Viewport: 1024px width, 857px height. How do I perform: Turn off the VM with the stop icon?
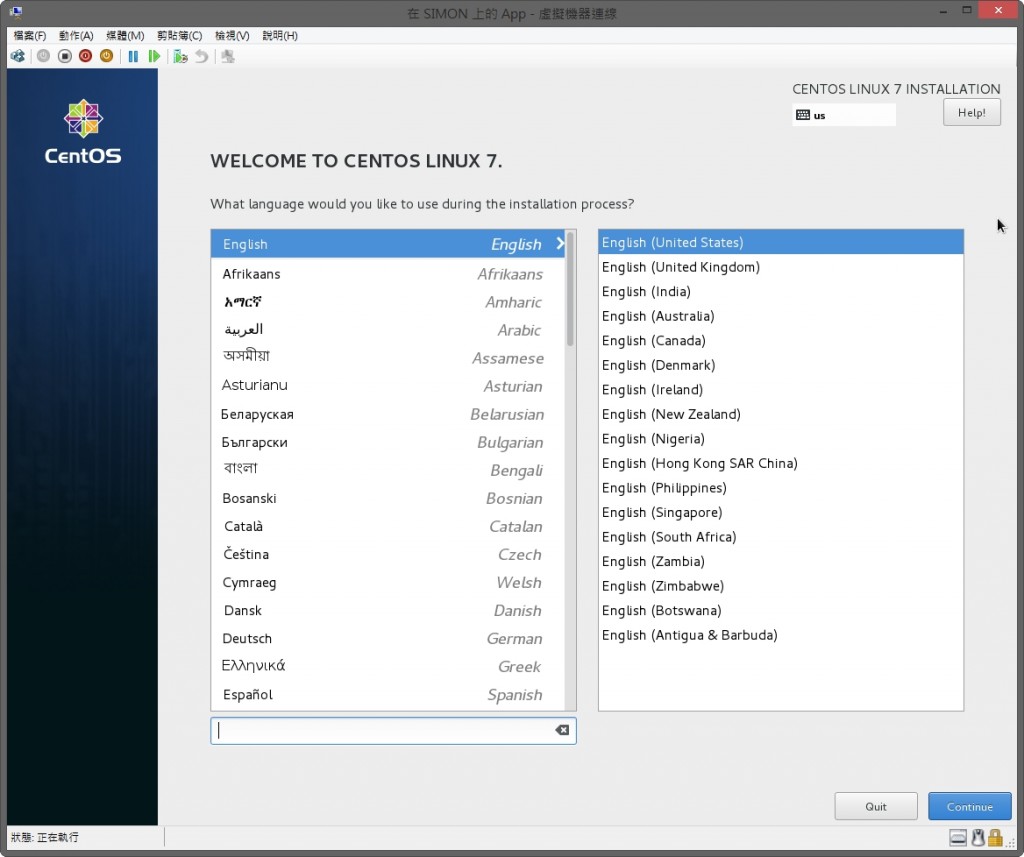pyautogui.click(x=64, y=56)
